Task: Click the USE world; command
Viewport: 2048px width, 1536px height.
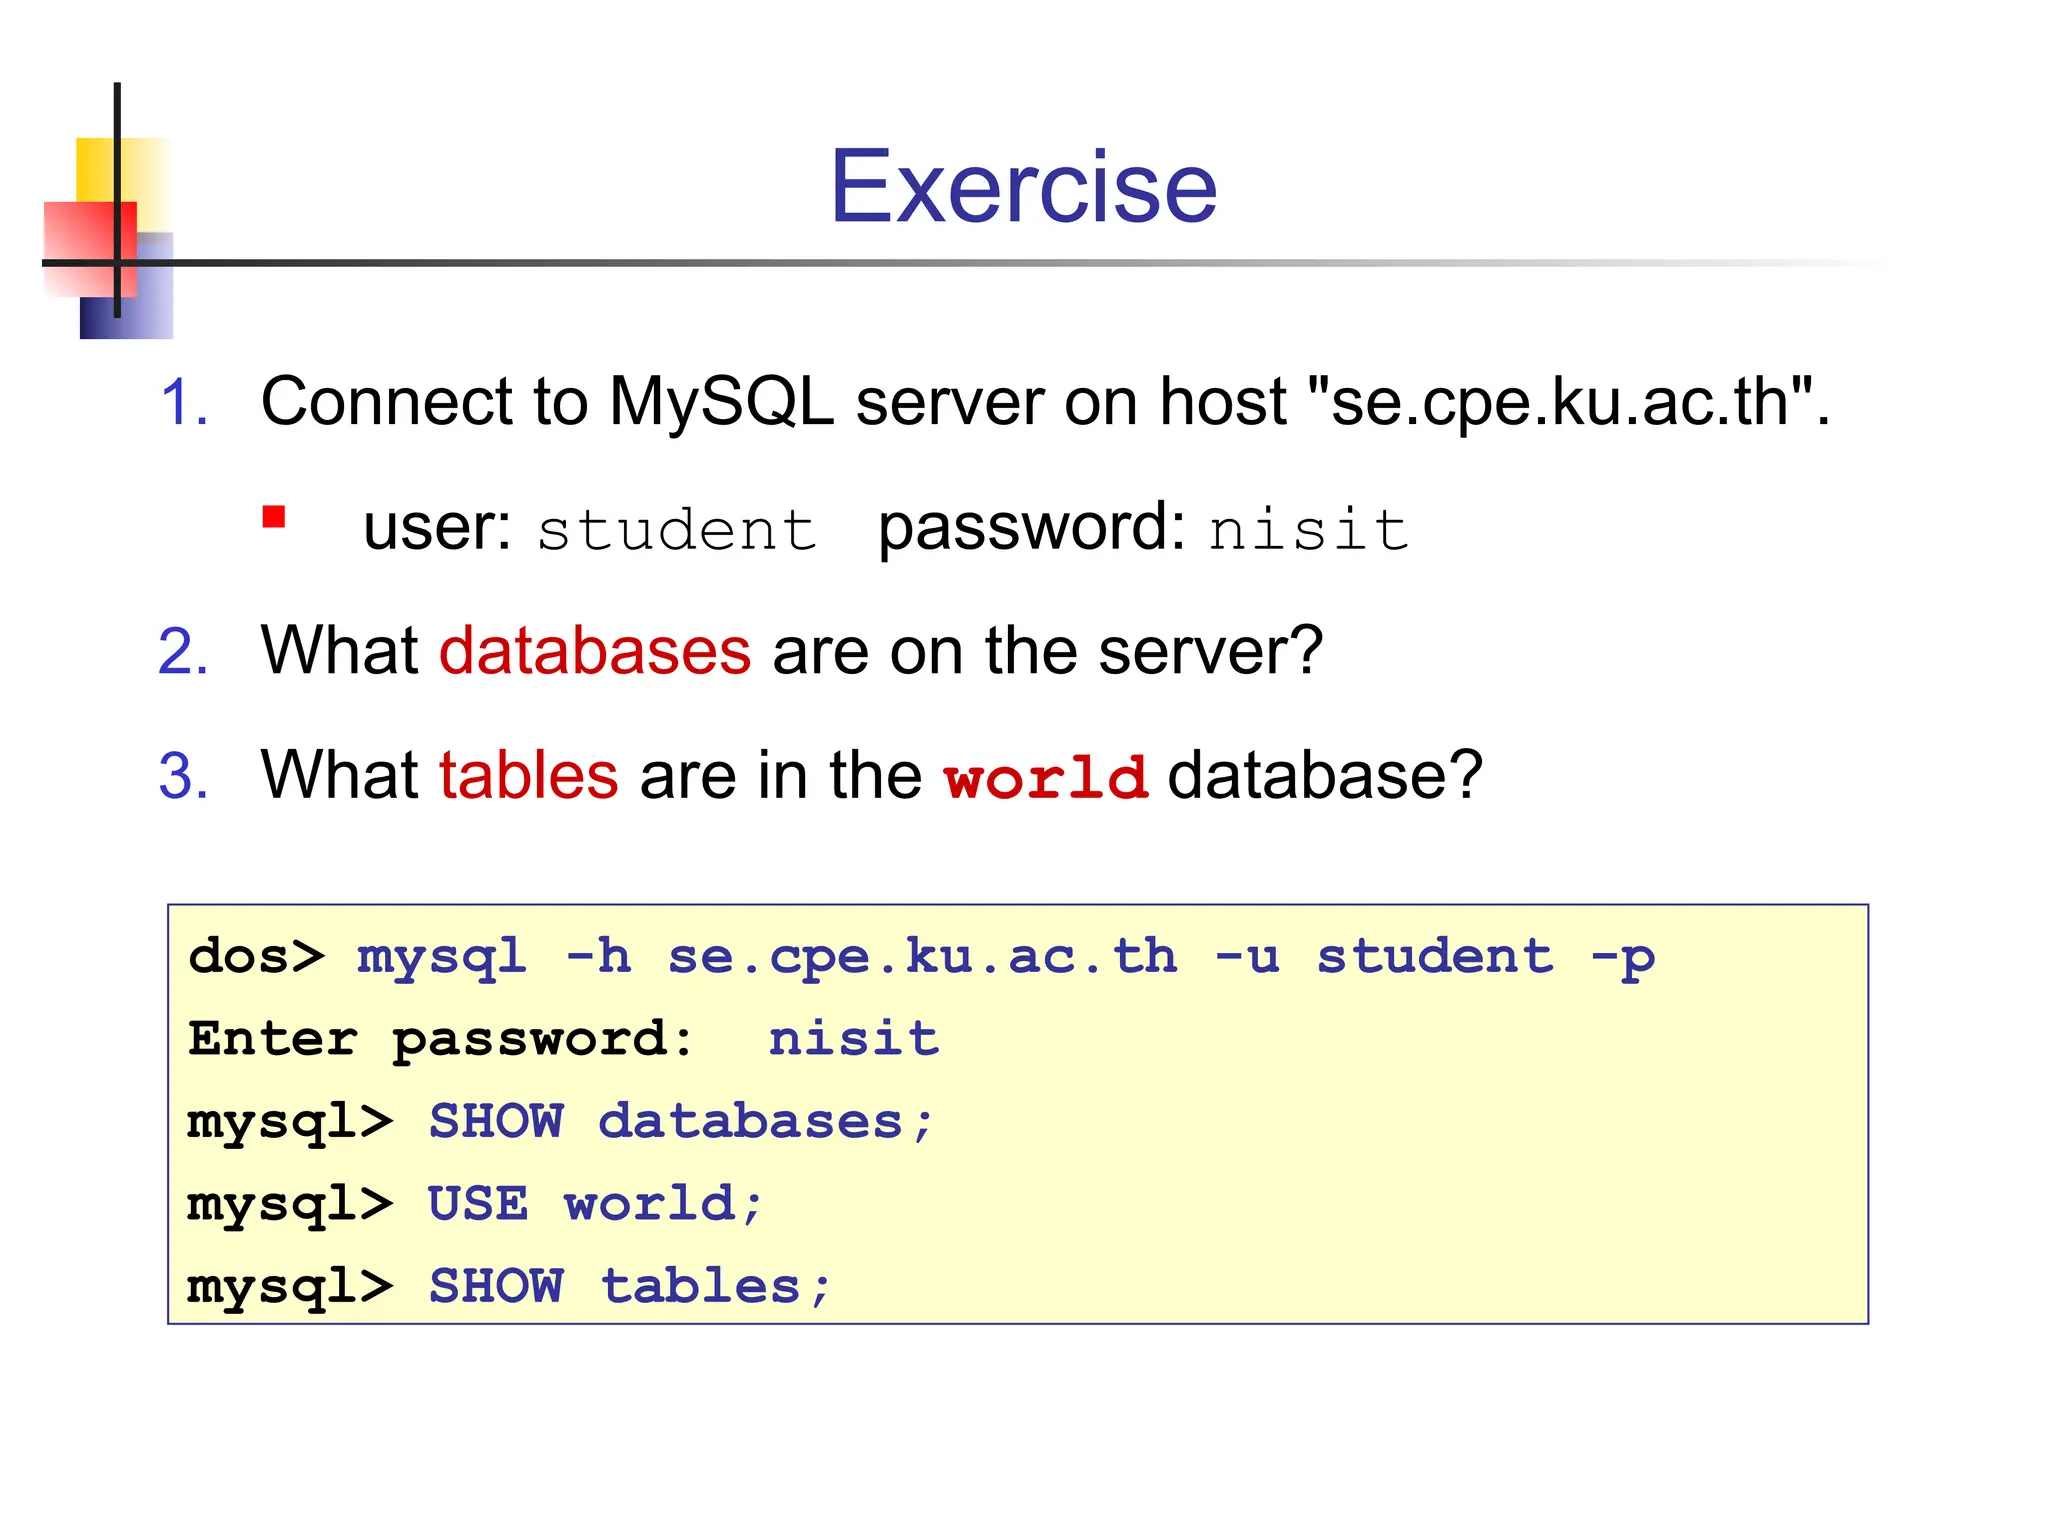Action: point(596,1203)
